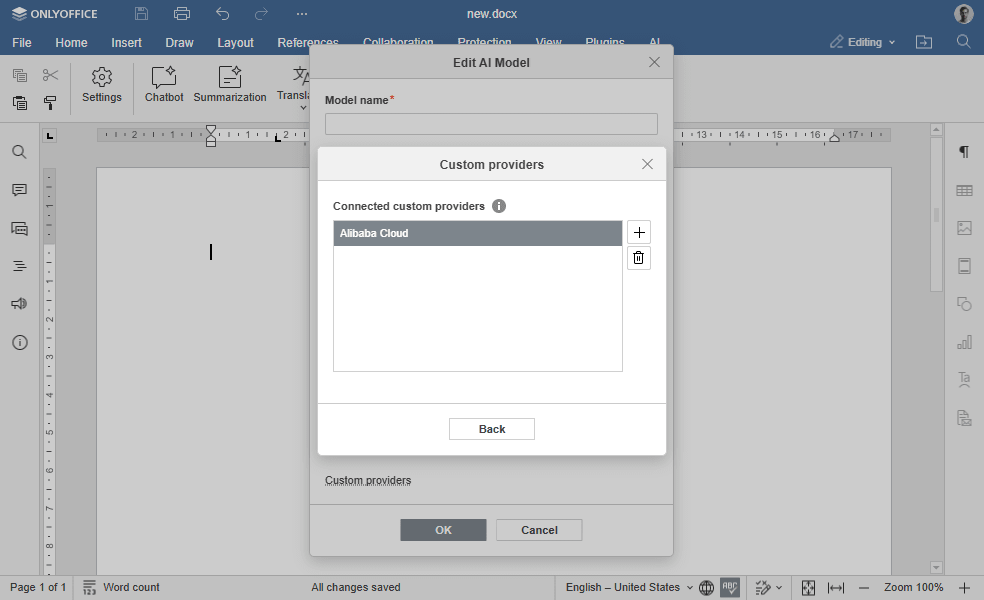
Task: Open the Headings navigation panel
Action: (x=19, y=266)
